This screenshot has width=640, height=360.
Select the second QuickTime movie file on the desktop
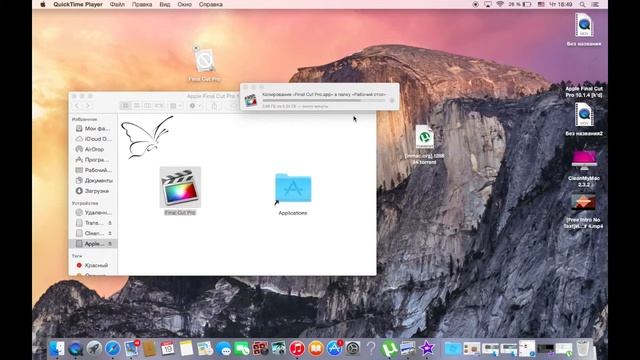click(x=584, y=115)
